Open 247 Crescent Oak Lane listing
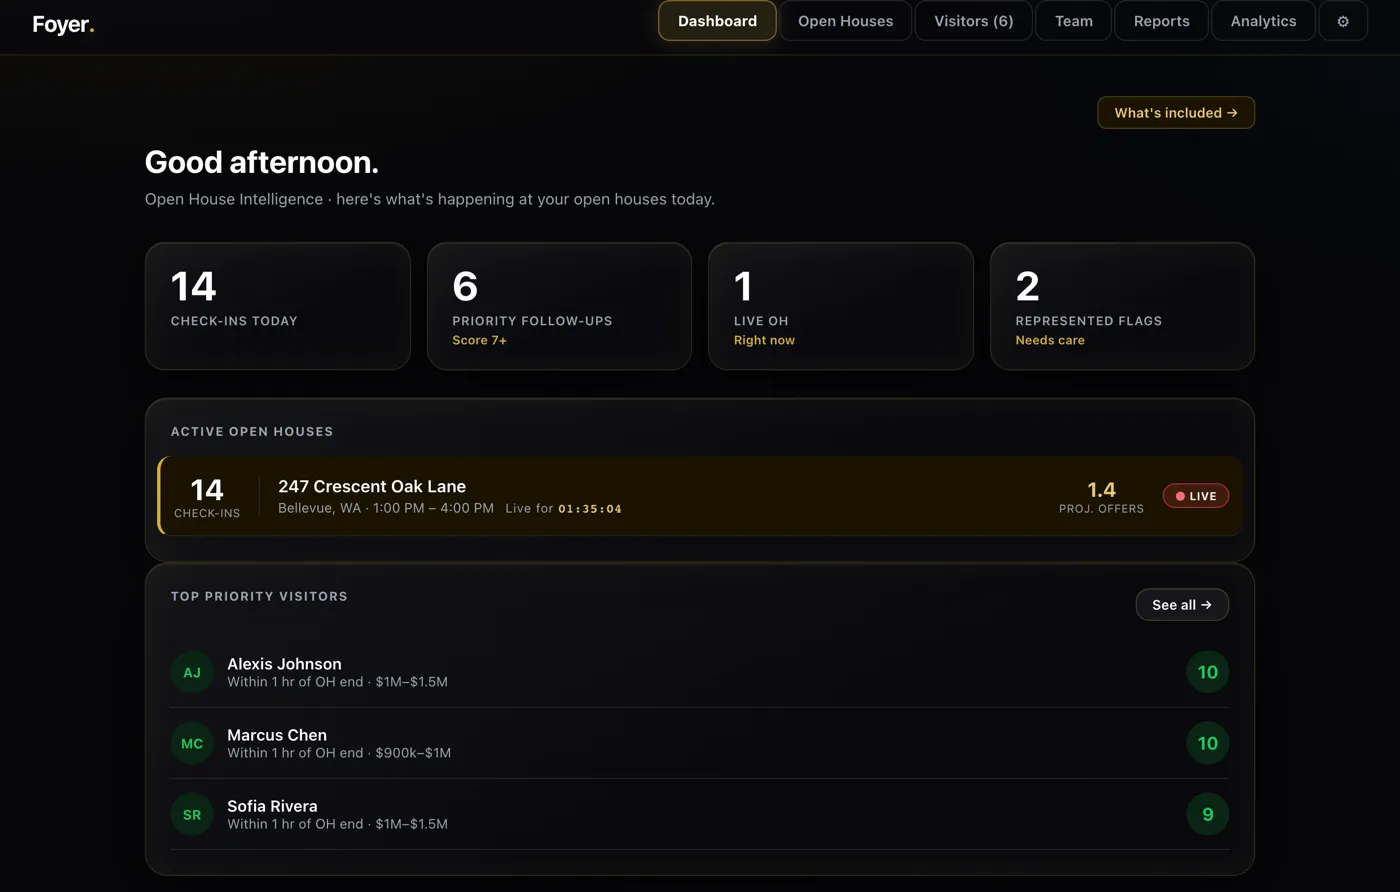Screen dimensions: 1400x892 pos(700,496)
